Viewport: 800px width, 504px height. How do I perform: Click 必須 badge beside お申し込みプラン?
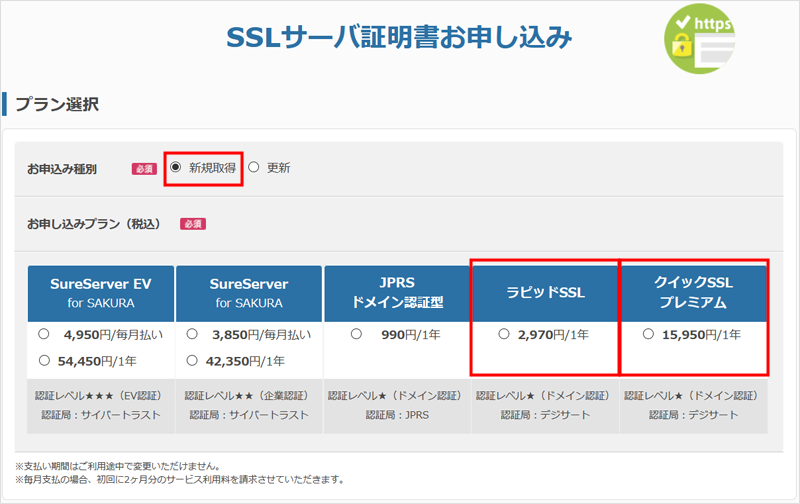point(193,223)
